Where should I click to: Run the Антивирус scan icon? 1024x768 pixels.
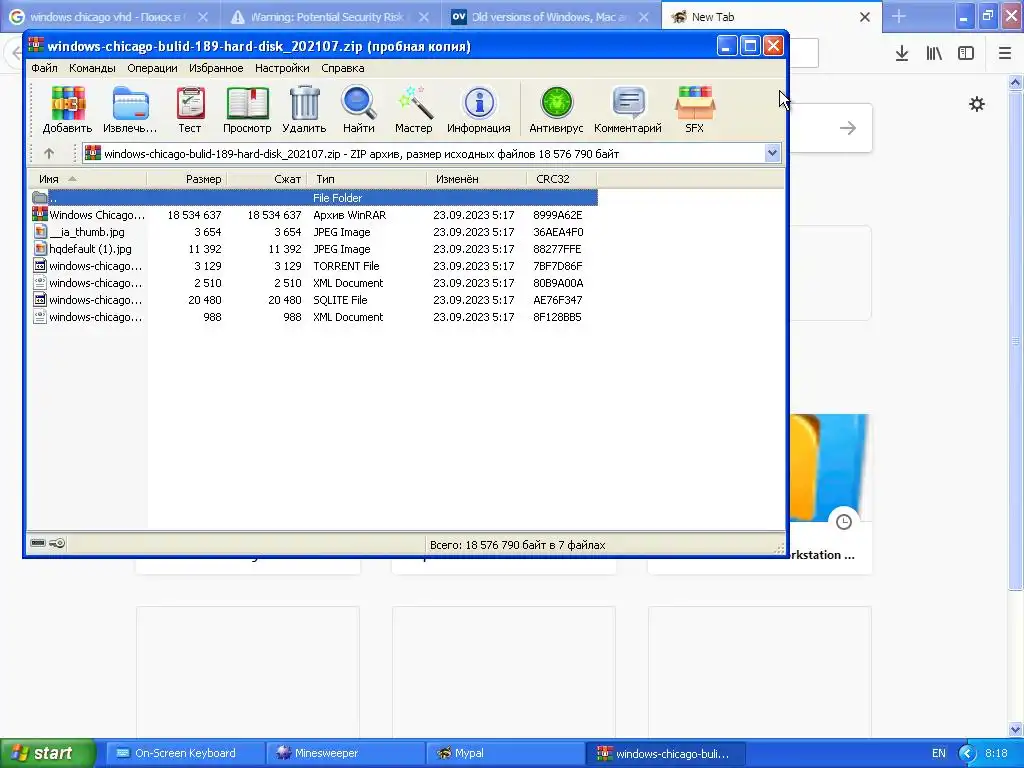coord(556,110)
